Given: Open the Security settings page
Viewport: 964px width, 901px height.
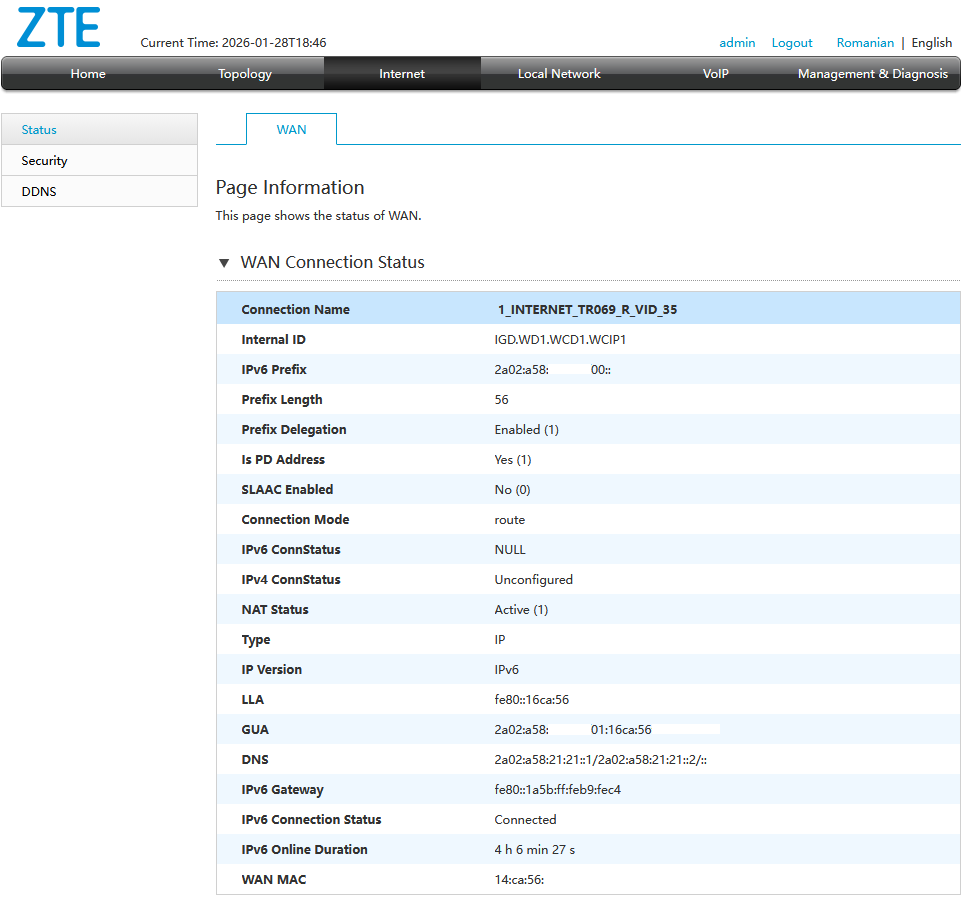Looking at the screenshot, I should pos(44,160).
